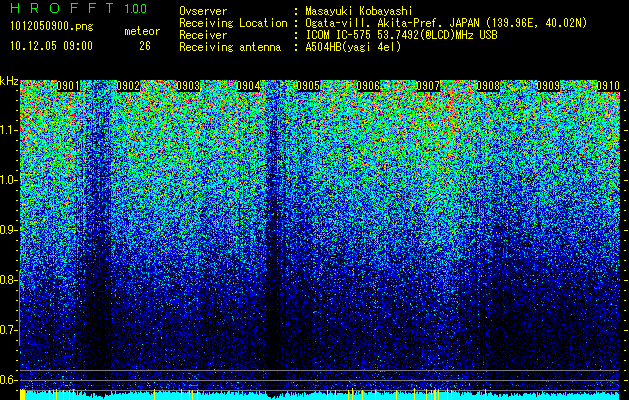The width and height of the screenshot is (629, 400).
Task: Click the 0905 time marker
Action: coord(308,86)
